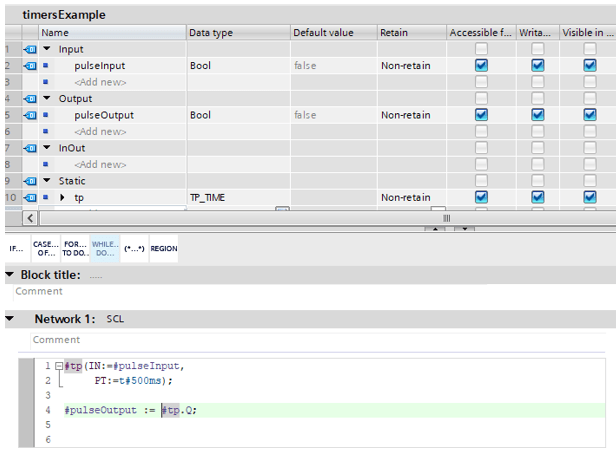Screen dimensions: 616x452
Task: Click #pulseOutput in code line 4
Action: [100, 410]
